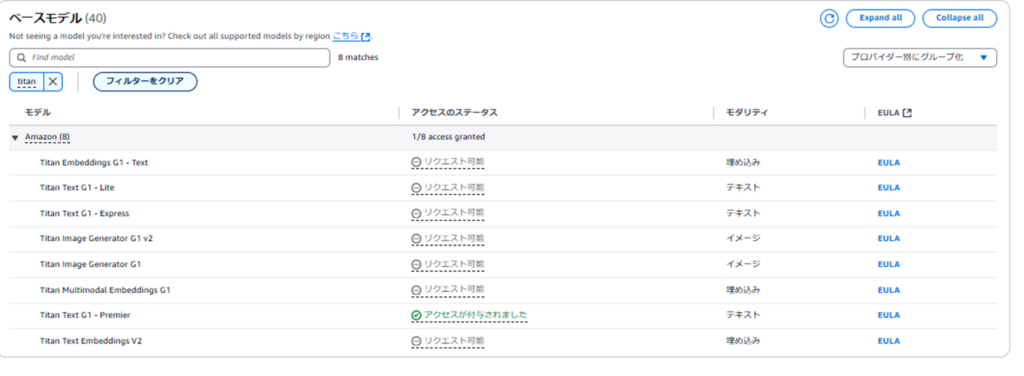Focus the Find model search field
1024x376 pixels.
170,57
